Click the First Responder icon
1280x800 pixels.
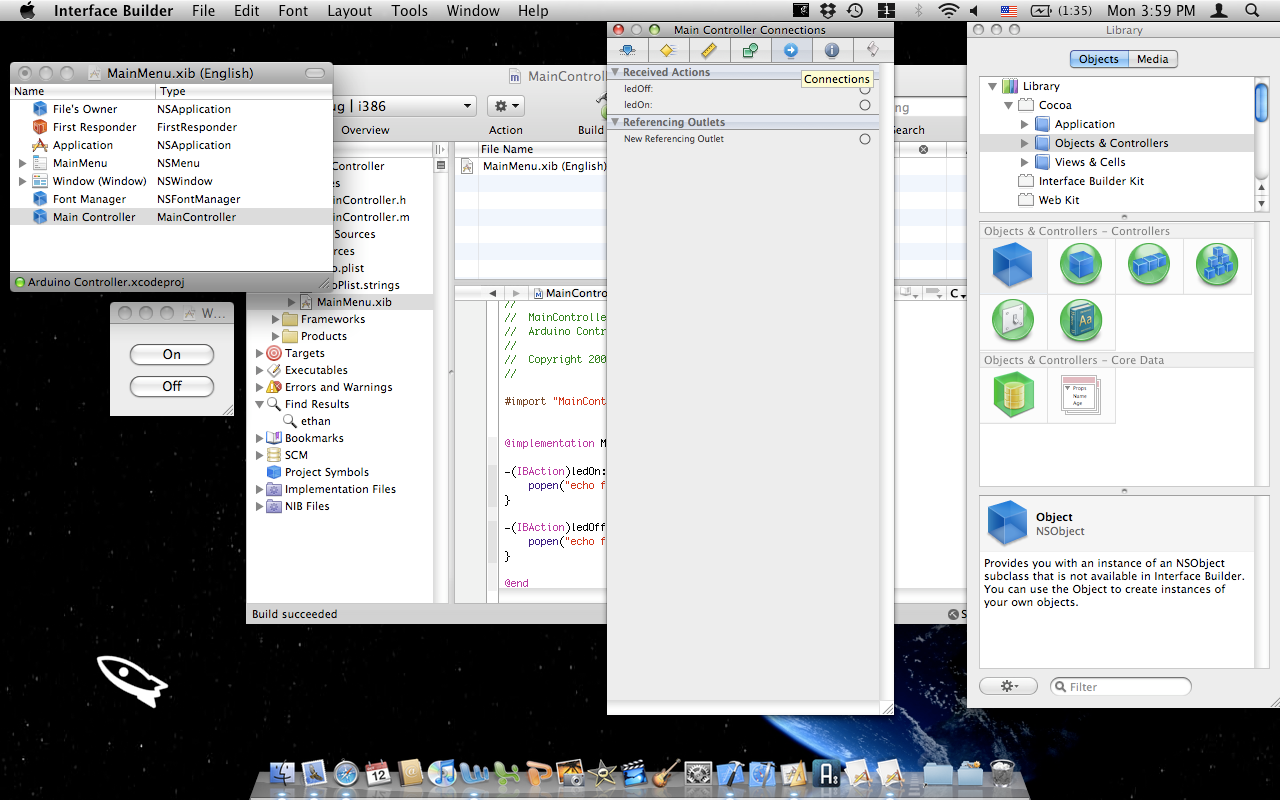pyautogui.click(x=40, y=127)
